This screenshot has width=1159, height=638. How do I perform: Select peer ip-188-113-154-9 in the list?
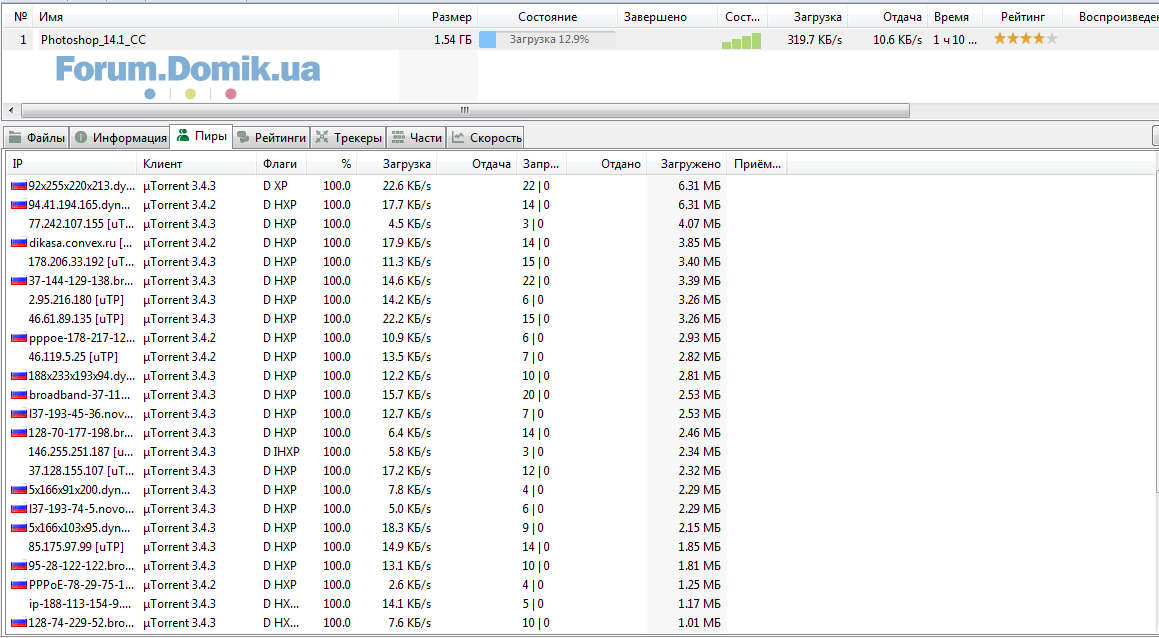pyautogui.click(x=81, y=603)
